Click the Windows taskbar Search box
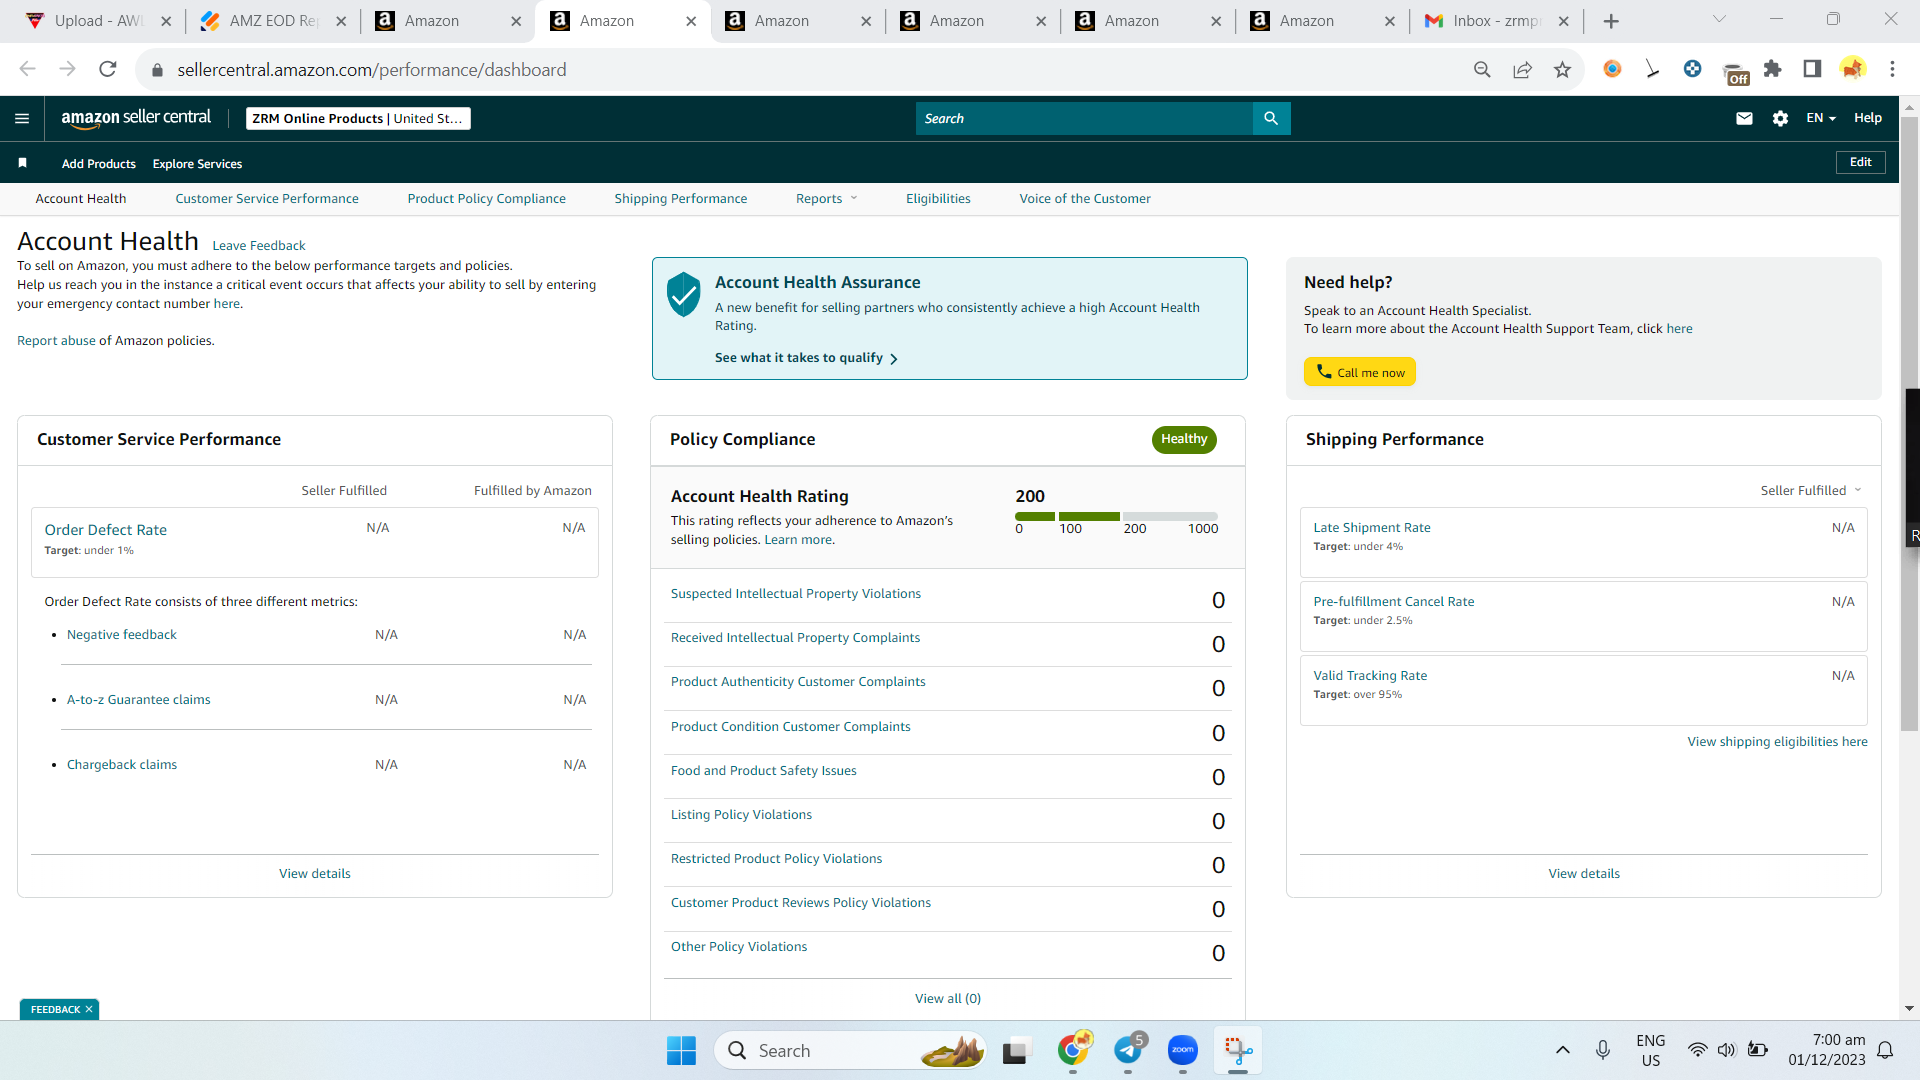Viewport: 1920px width, 1080px height. click(850, 1051)
